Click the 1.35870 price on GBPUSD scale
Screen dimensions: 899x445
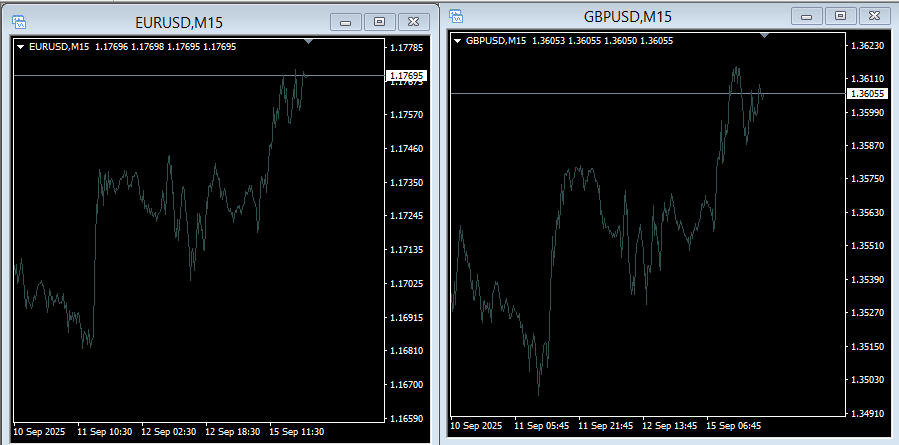click(x=868, y=146)
